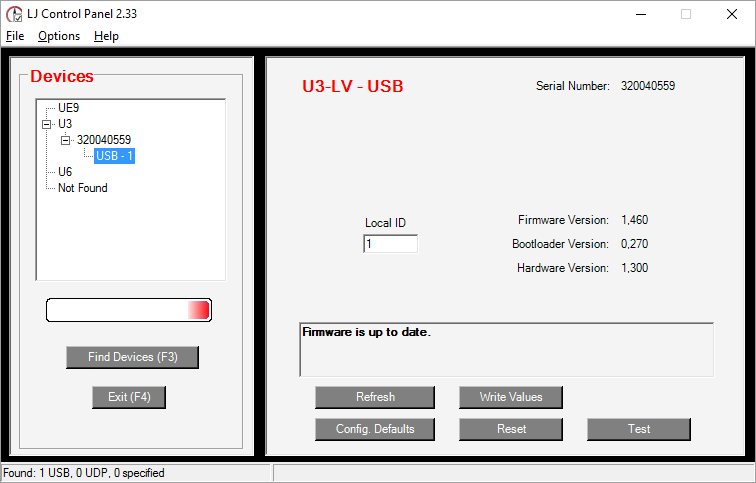Click the red Devices panel heading
756x483 pixels.
click(62, 76)
